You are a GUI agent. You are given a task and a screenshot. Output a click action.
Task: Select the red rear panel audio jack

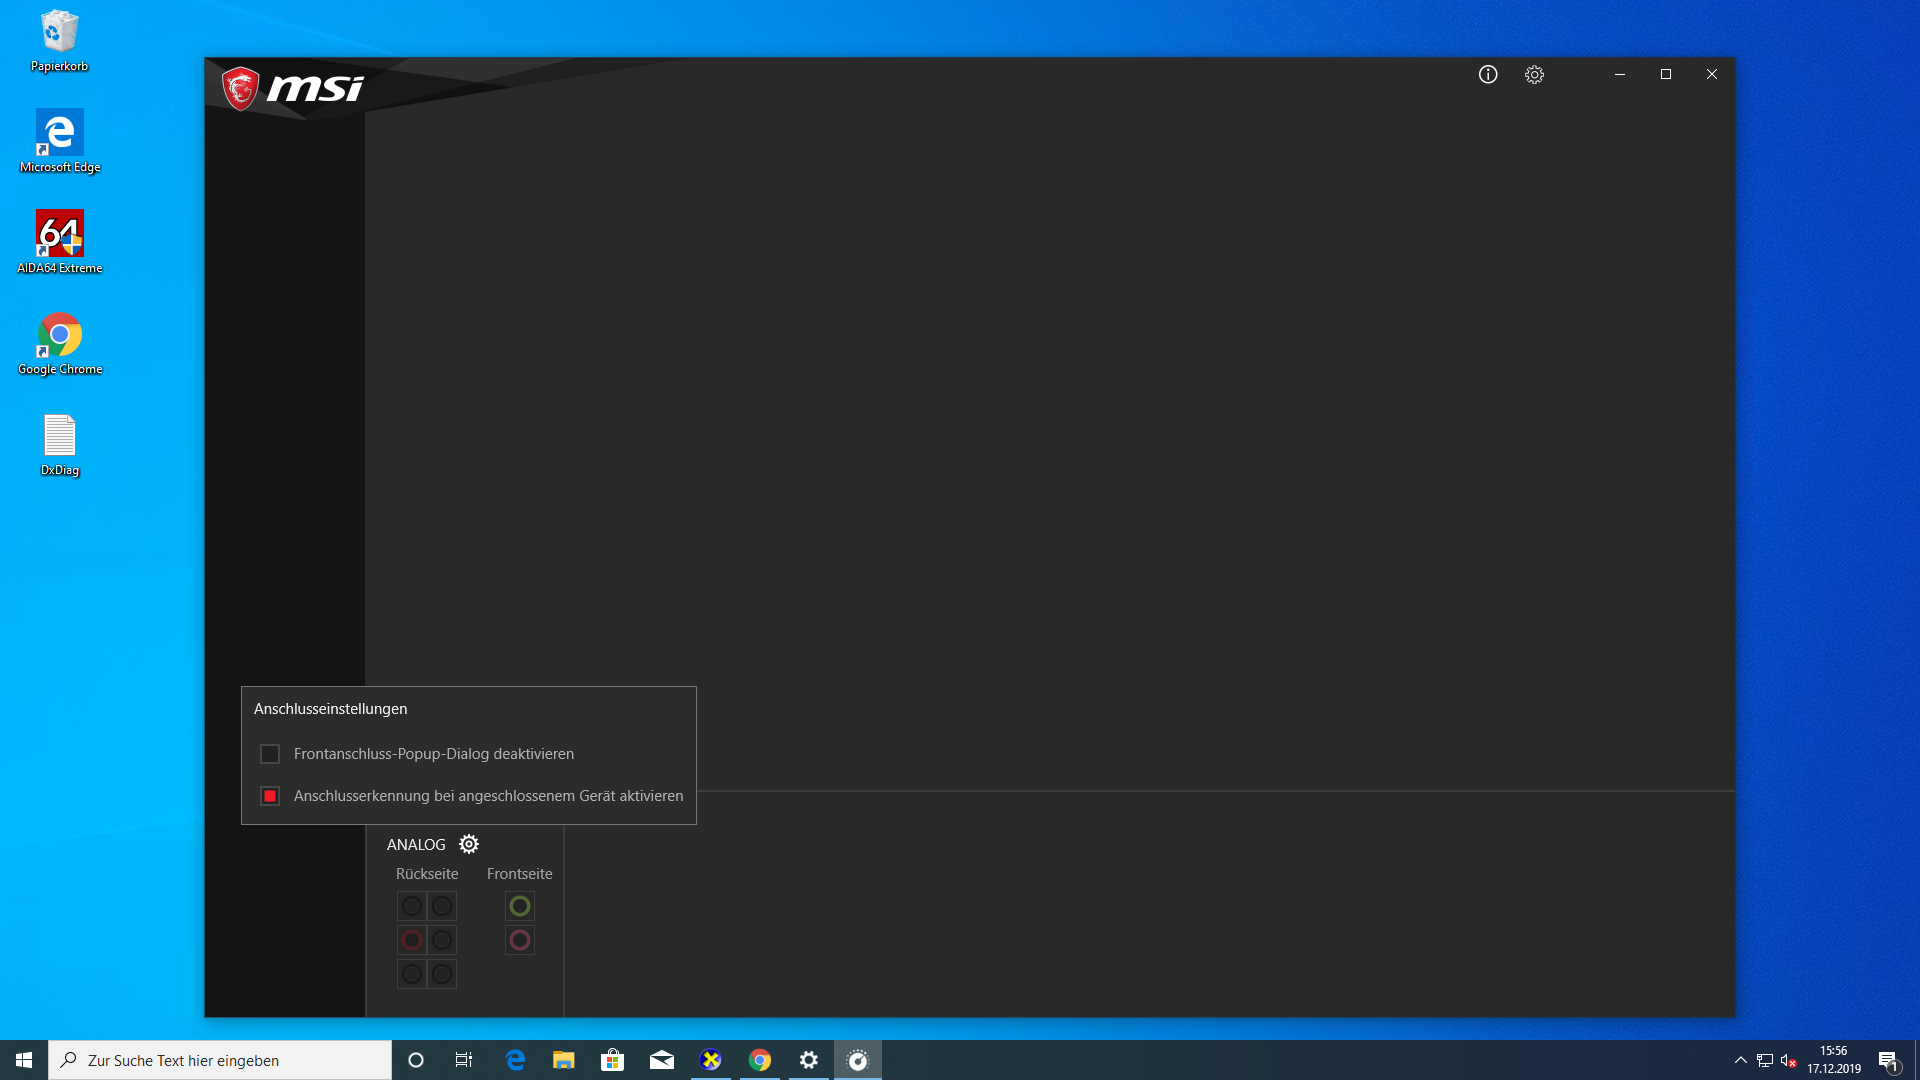(412, 940)
